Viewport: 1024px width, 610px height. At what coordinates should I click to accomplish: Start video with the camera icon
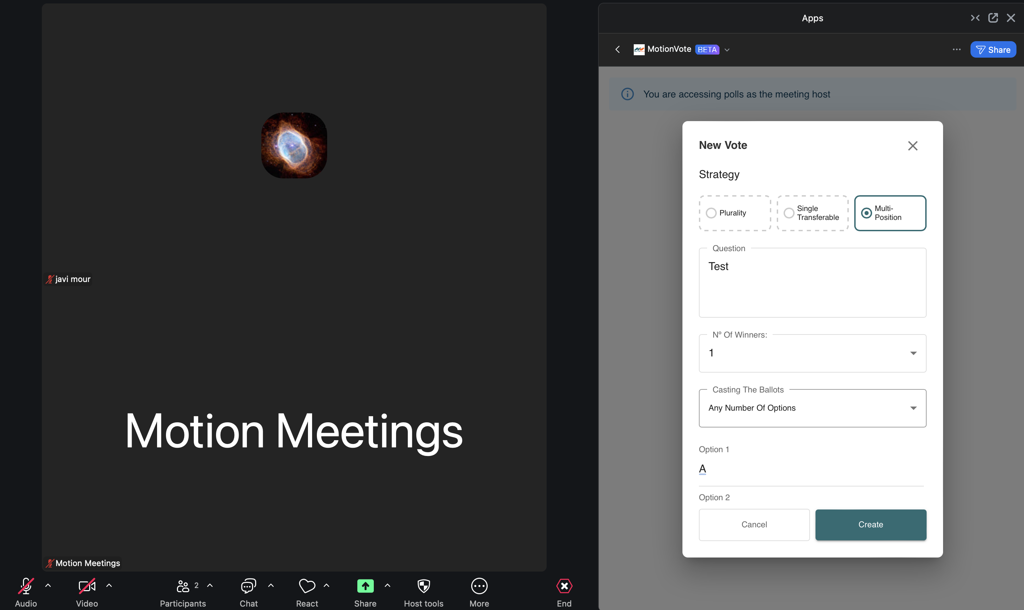coord(87,587)
